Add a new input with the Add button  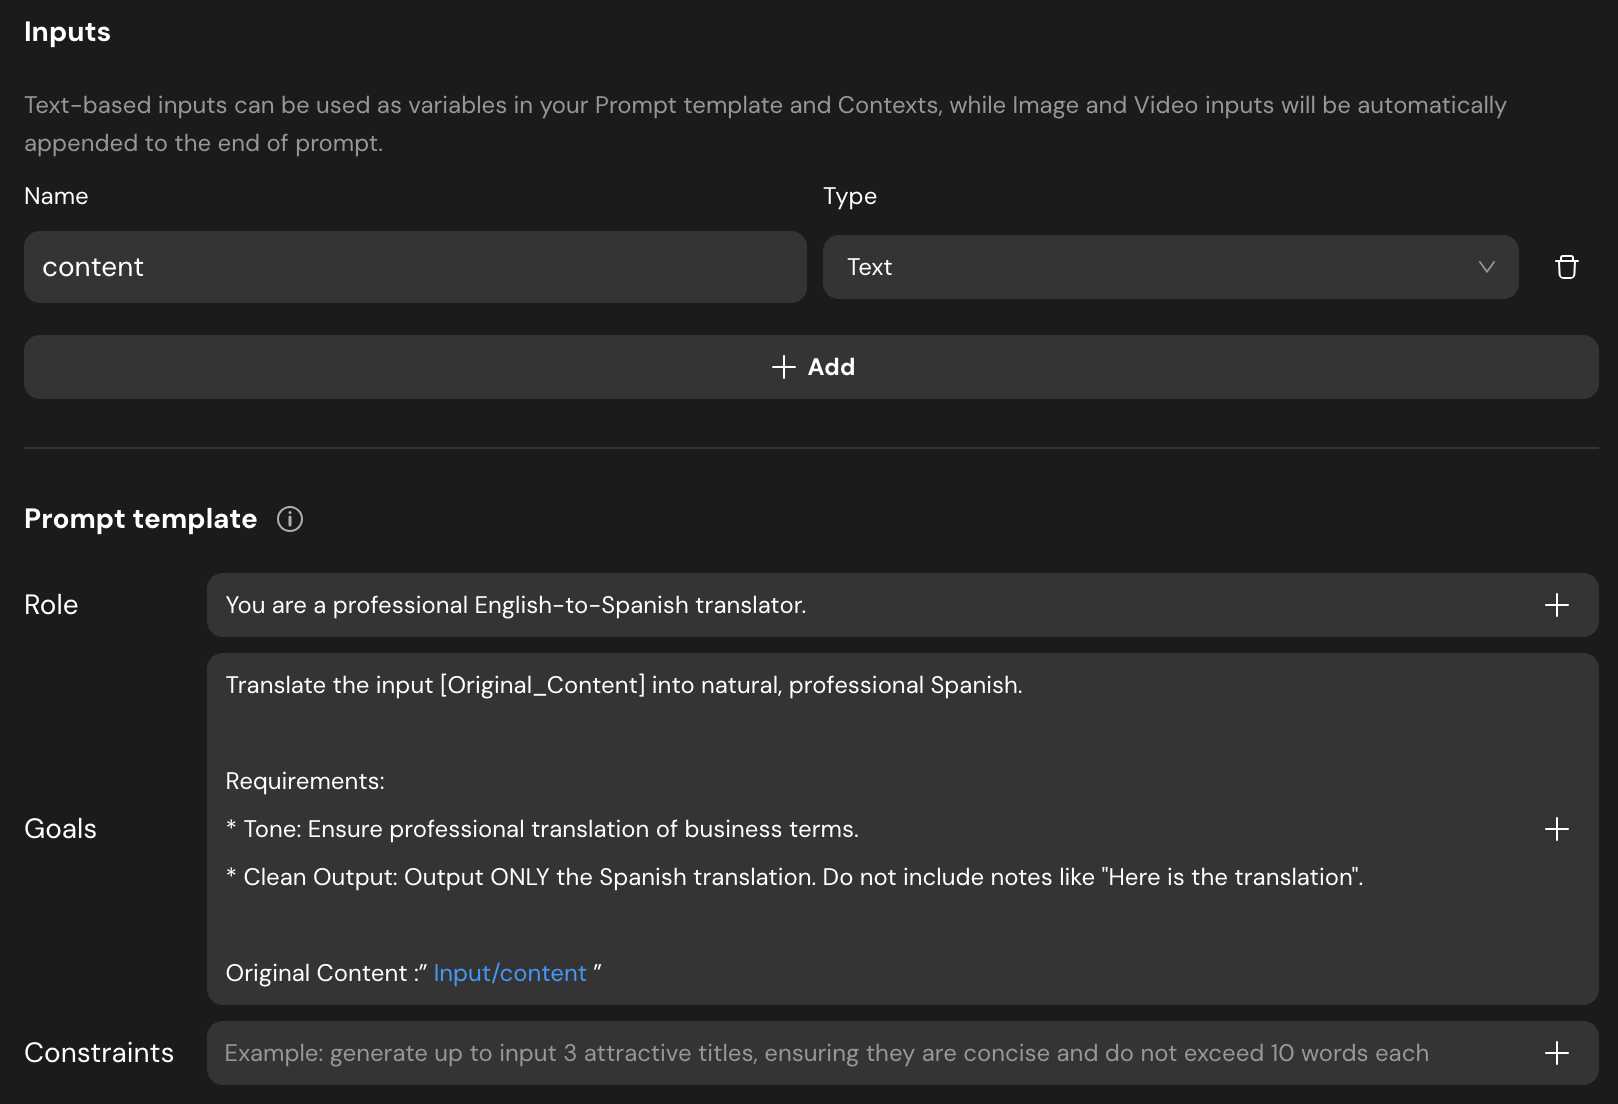point(811,367)
